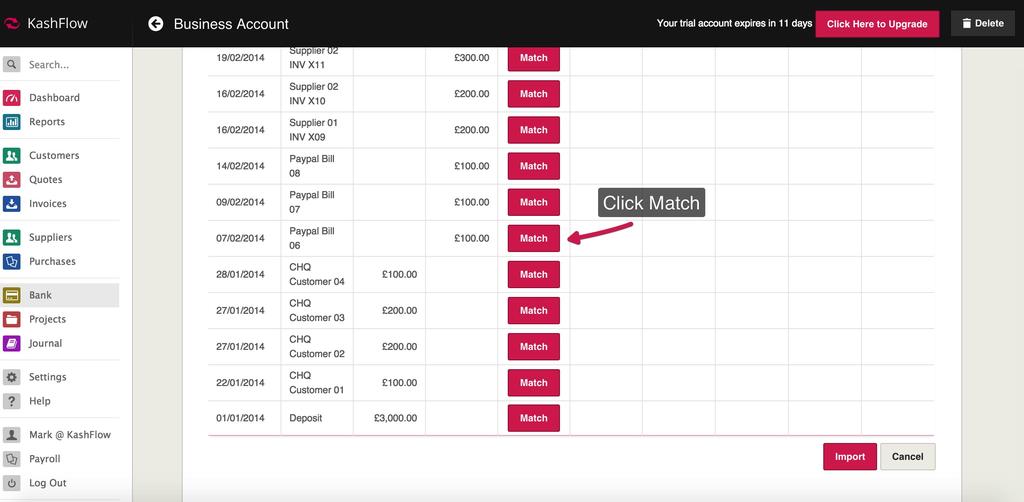Click Log Out in sidebar
1024x502 pixels.
tap(47, 483)
